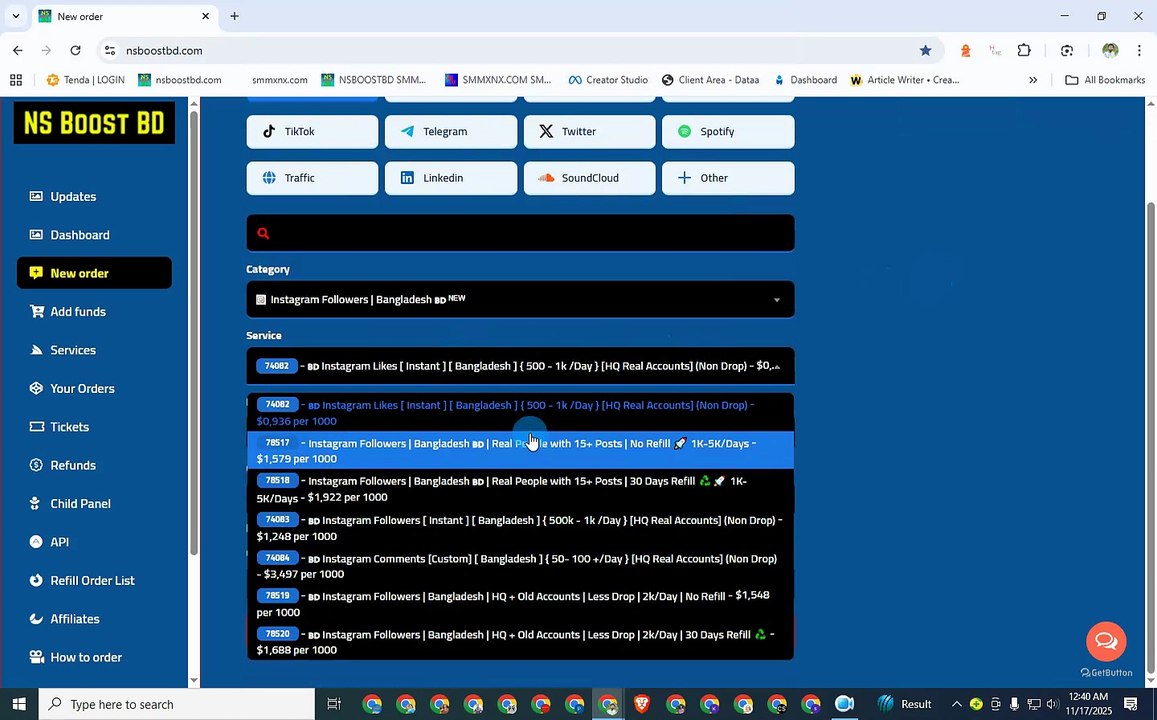Click the Windows taskbar search box
Viewport: 1157px width, 720px height.
click(176, 704)
